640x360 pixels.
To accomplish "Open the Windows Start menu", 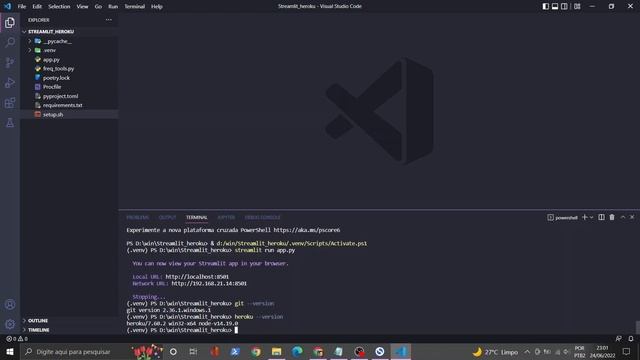I will pyautogui.click(x=10, y=351).
